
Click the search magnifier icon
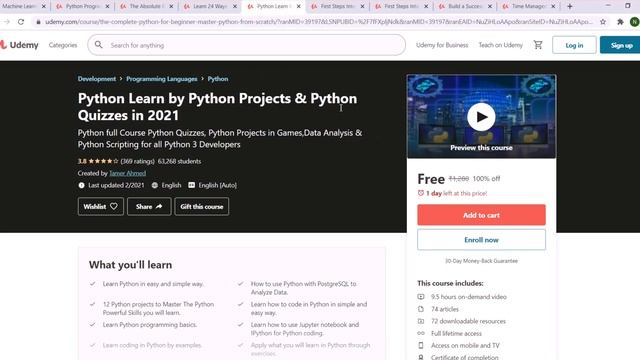[99, 45]
